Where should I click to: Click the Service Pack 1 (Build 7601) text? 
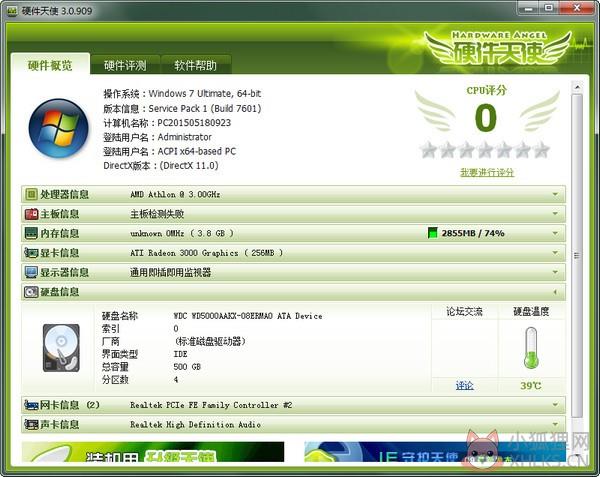(205, 109)
